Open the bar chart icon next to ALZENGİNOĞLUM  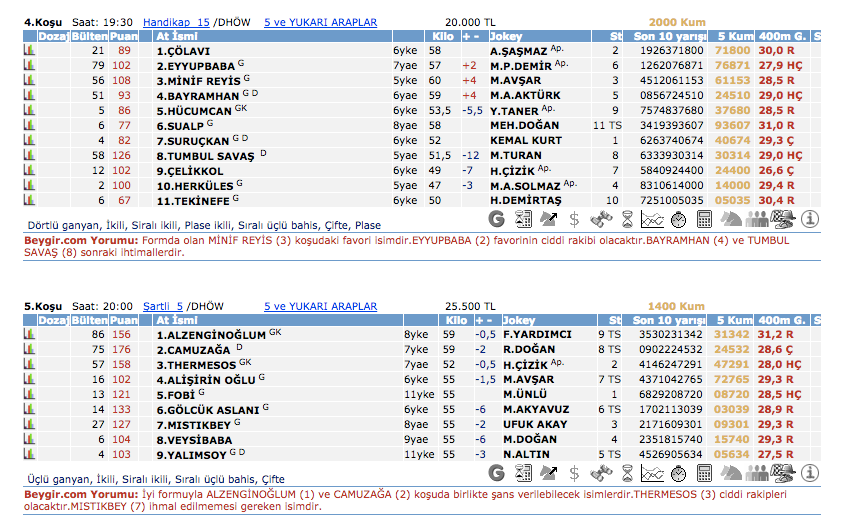[30, 335]
